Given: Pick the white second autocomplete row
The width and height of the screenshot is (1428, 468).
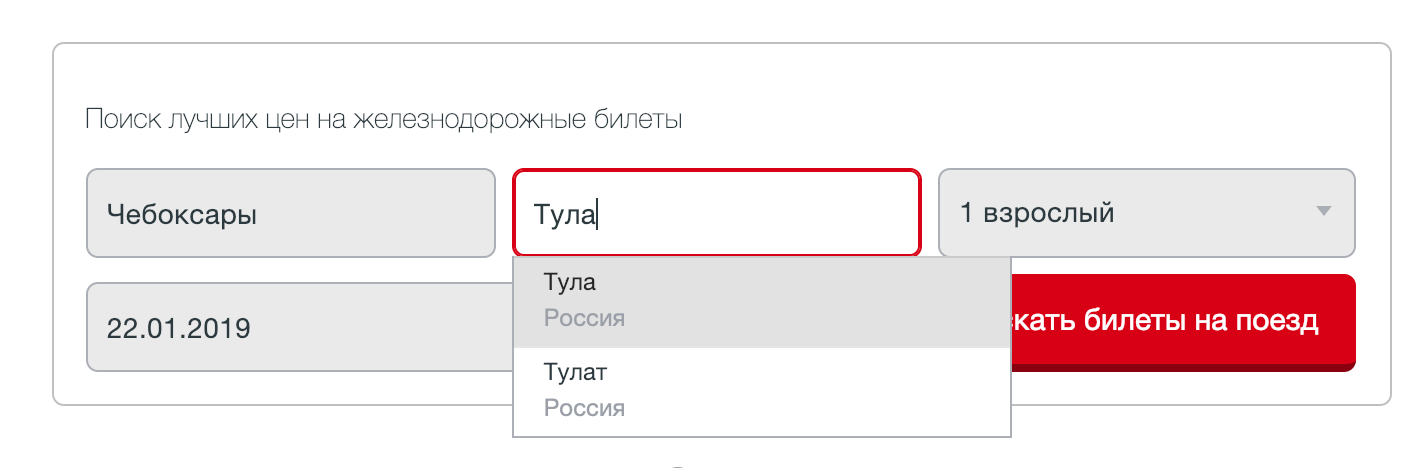Looking at the screenshot, I should (x=762, y=391).
